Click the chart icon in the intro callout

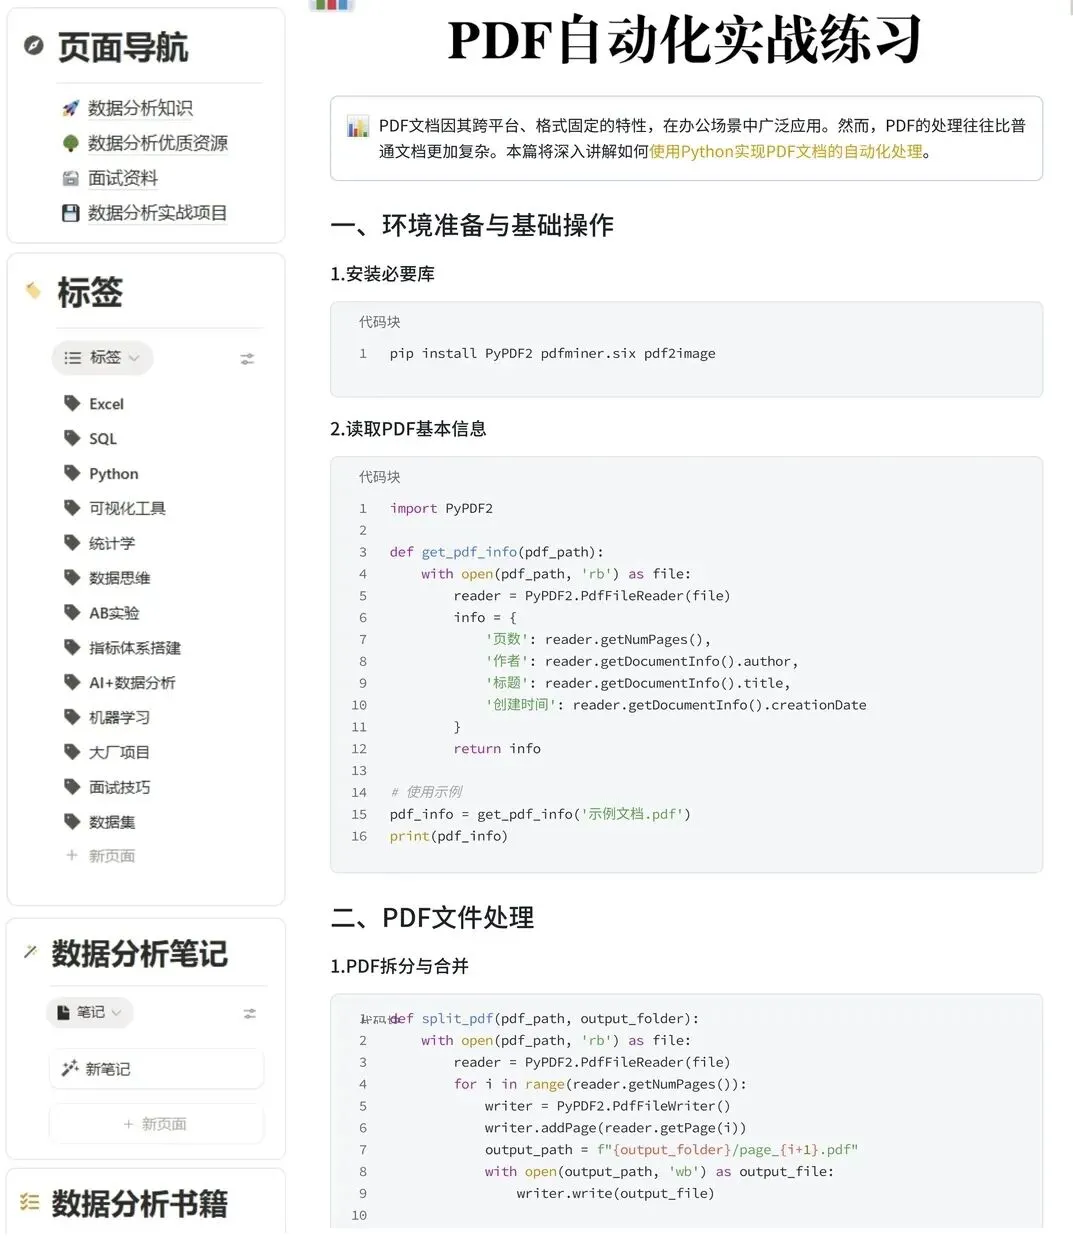(357, 126)
